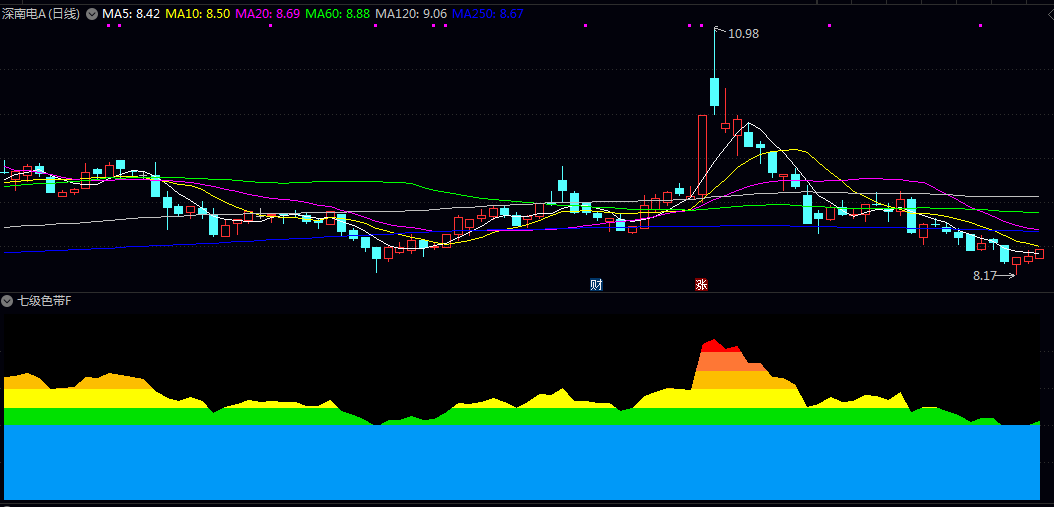Select the yellow MA10 indicator label
1054x507 pixels.
click(x=197, y=15)
